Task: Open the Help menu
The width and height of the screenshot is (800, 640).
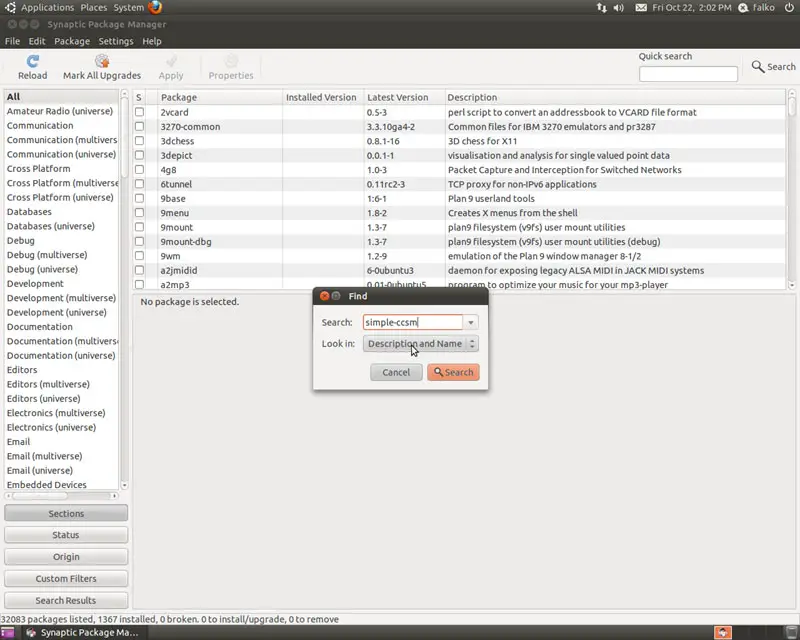Action: (x=152, y=41)
